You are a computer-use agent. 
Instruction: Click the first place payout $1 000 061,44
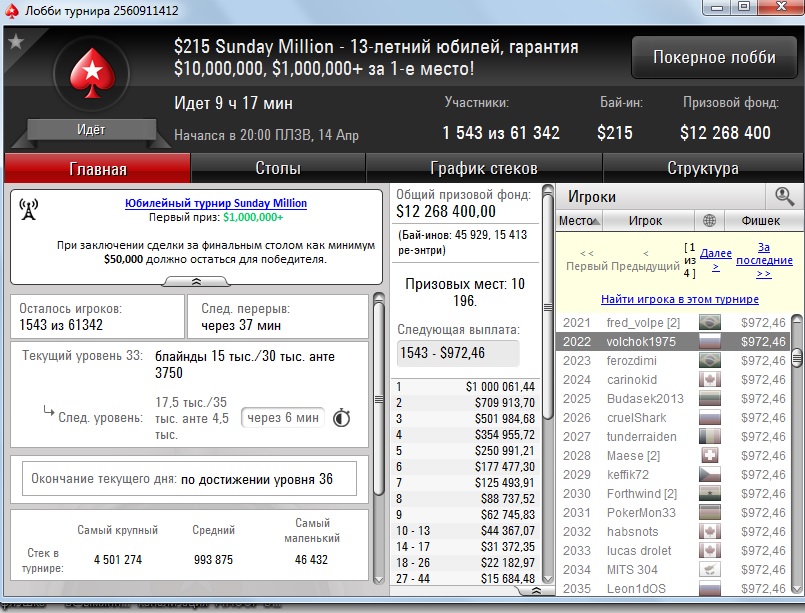[500, 387]
